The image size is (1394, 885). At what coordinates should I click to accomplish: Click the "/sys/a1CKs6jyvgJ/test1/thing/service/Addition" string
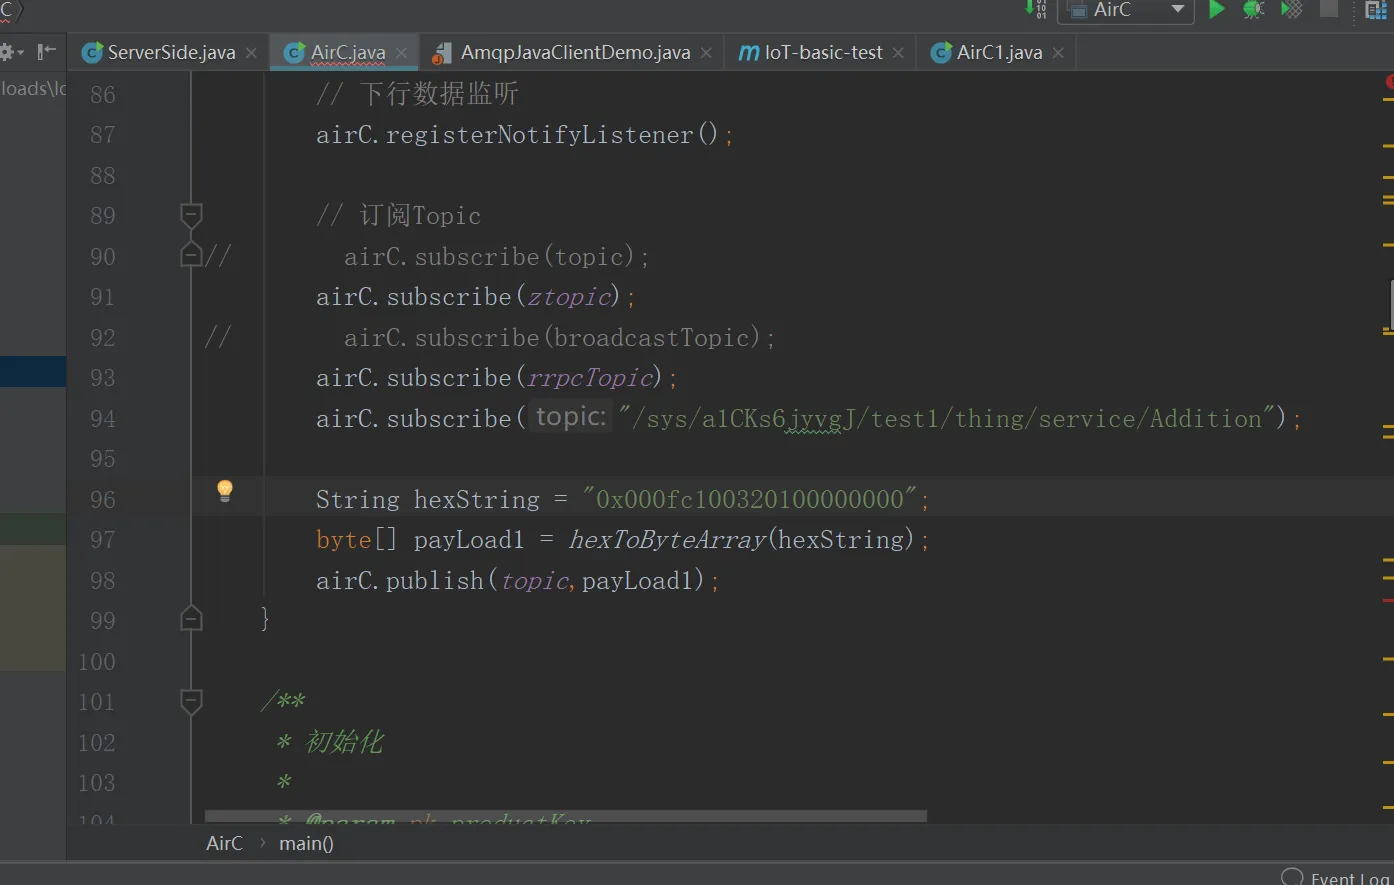(x=946, y=419)
